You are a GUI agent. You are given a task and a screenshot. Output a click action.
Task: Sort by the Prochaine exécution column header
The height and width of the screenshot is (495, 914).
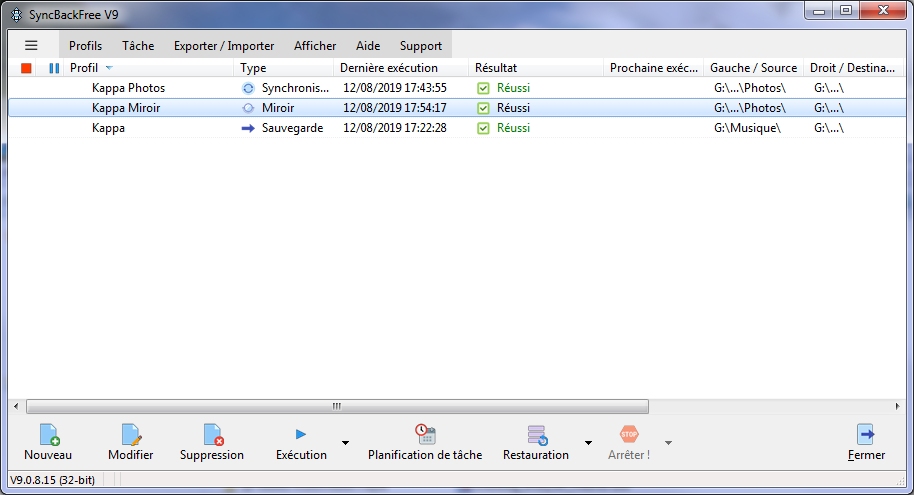[x=654, y=68]
